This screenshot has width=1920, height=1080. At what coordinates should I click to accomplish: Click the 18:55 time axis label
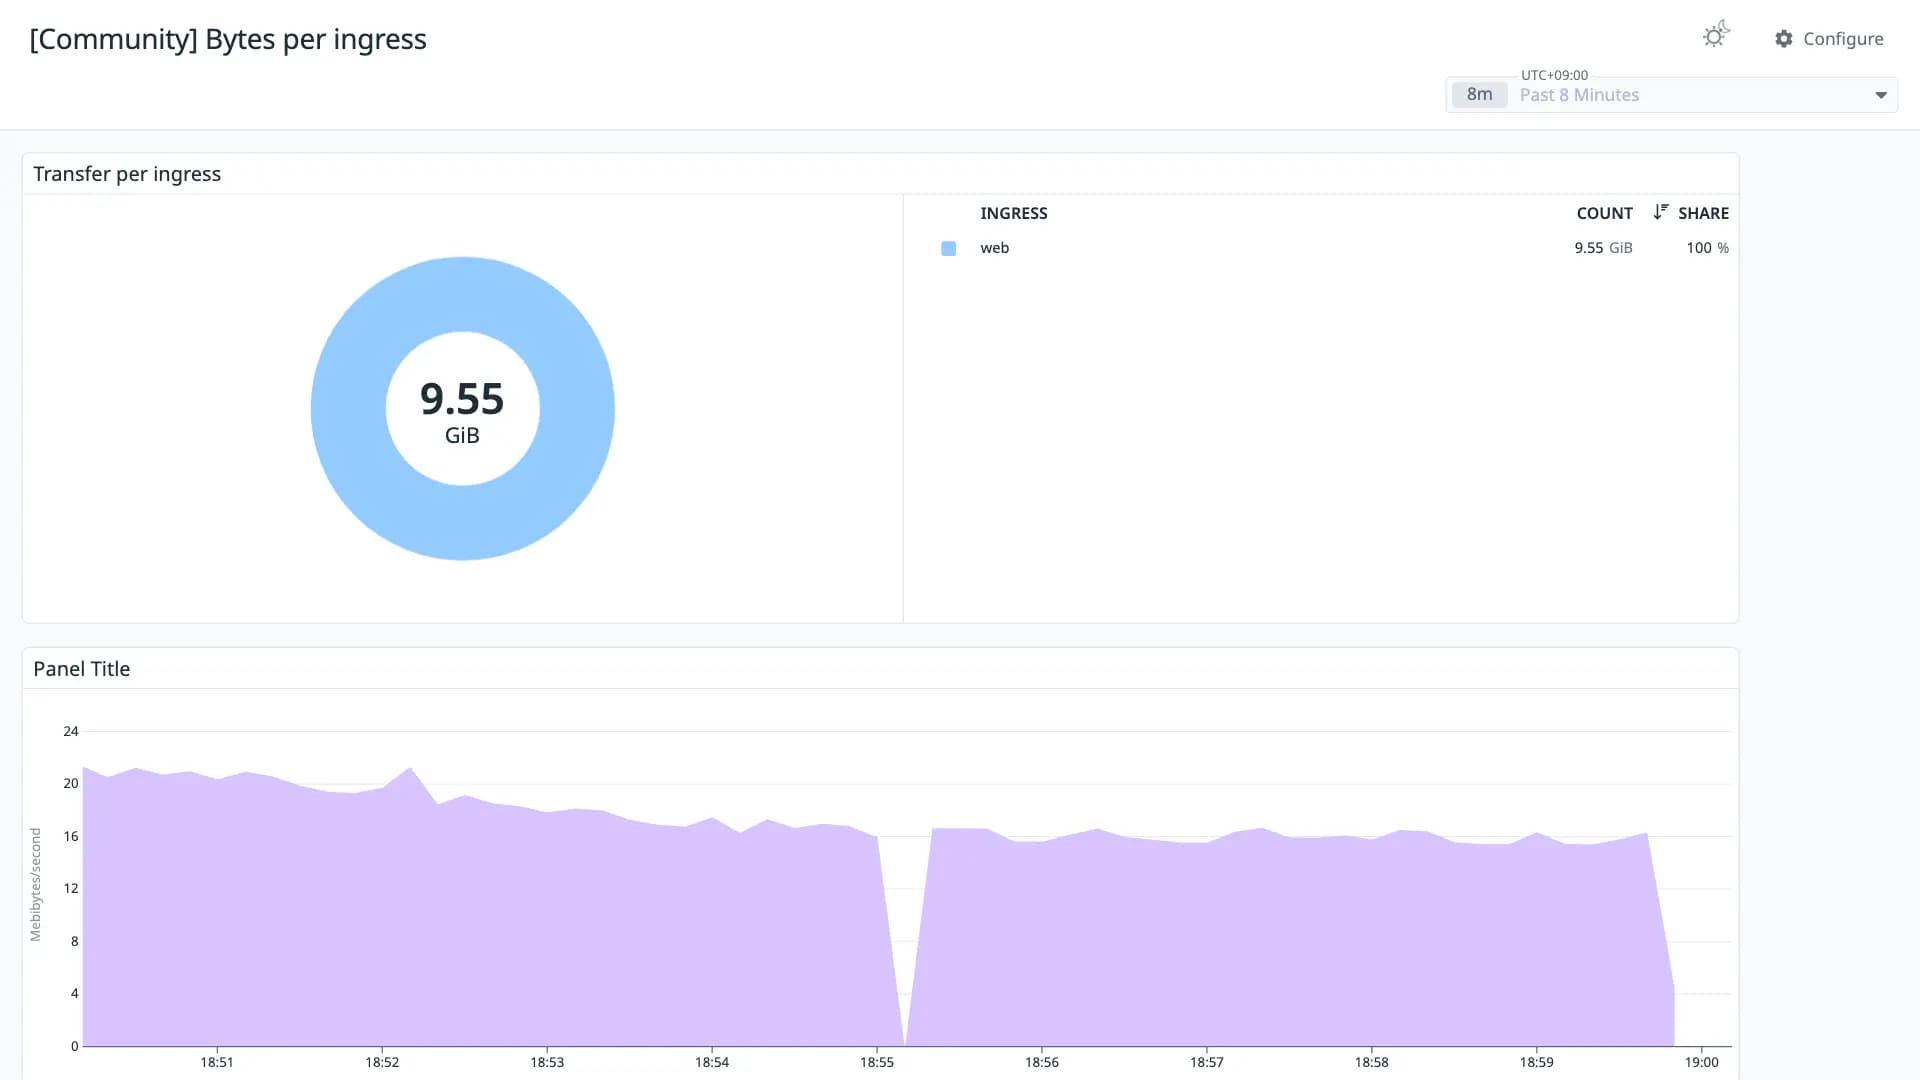coord(877,1062)
